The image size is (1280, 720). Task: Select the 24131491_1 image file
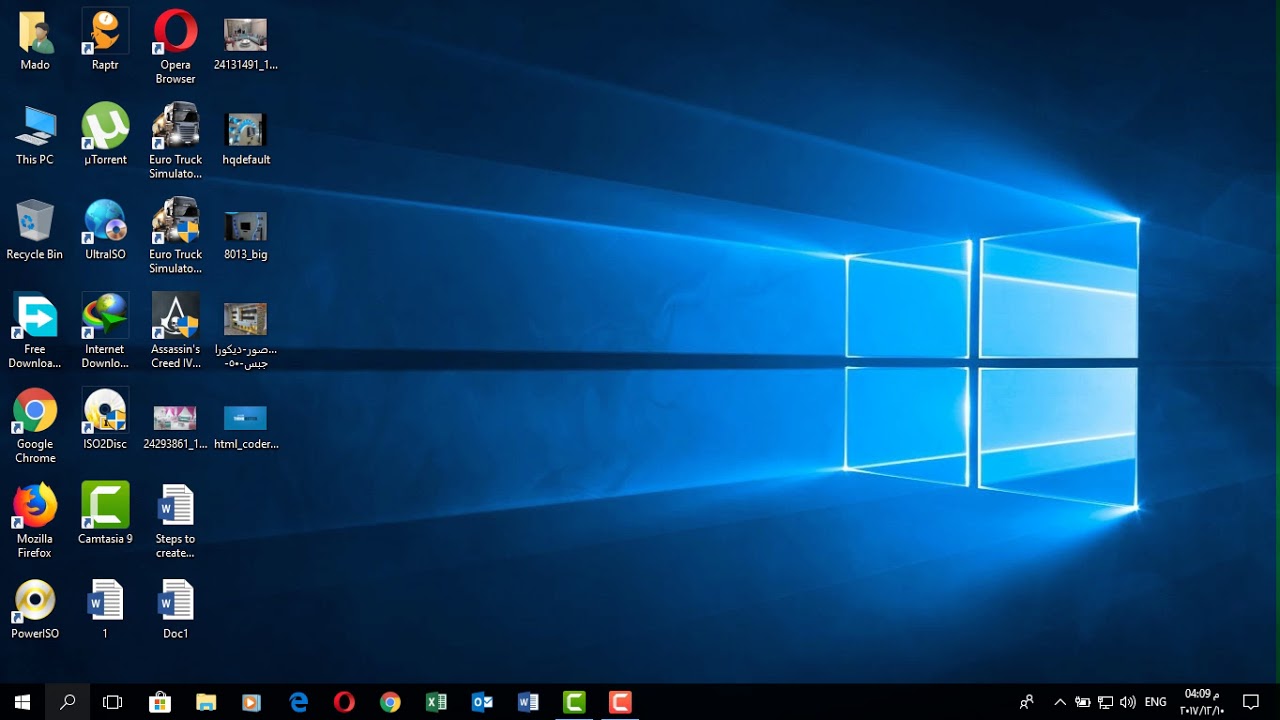pos(245,36)
